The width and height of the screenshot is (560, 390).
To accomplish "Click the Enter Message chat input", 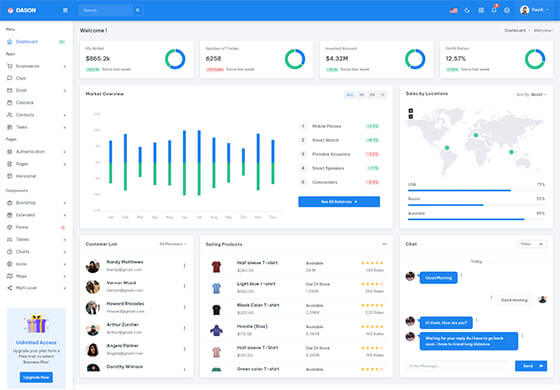I will tap(460, 366).
